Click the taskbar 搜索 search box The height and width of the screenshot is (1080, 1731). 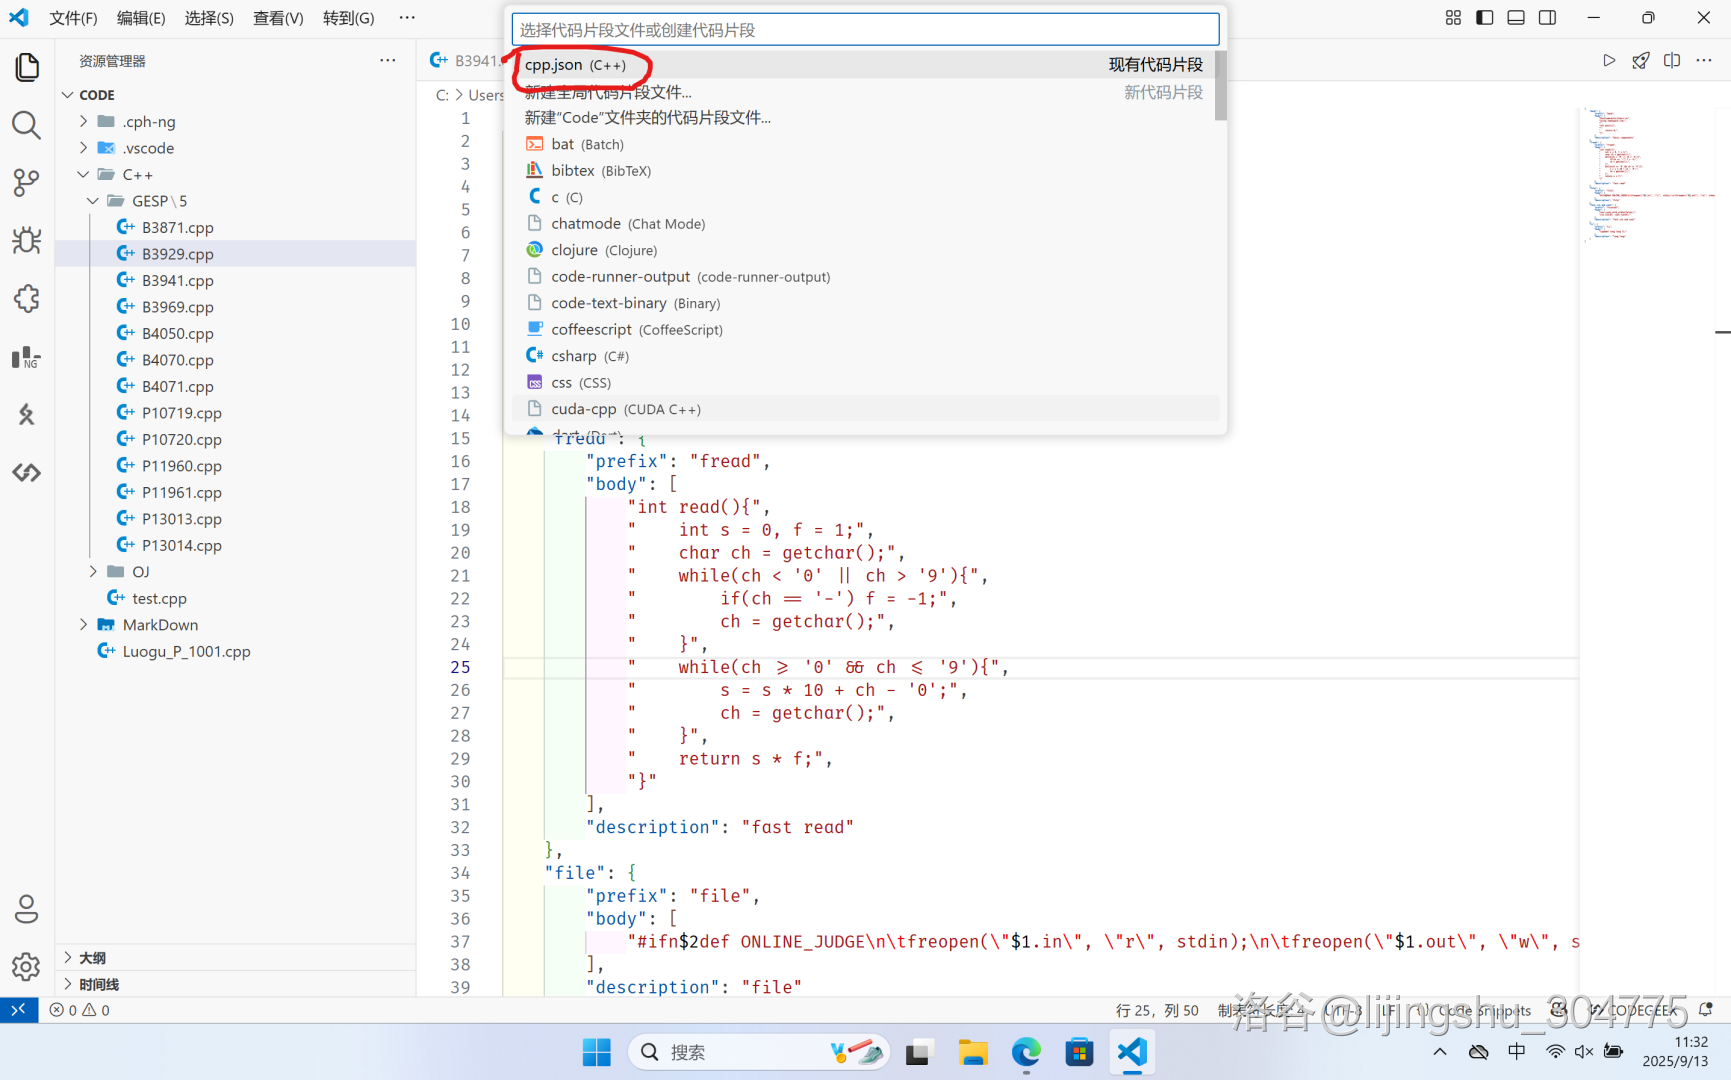(x=759, y=1052)
